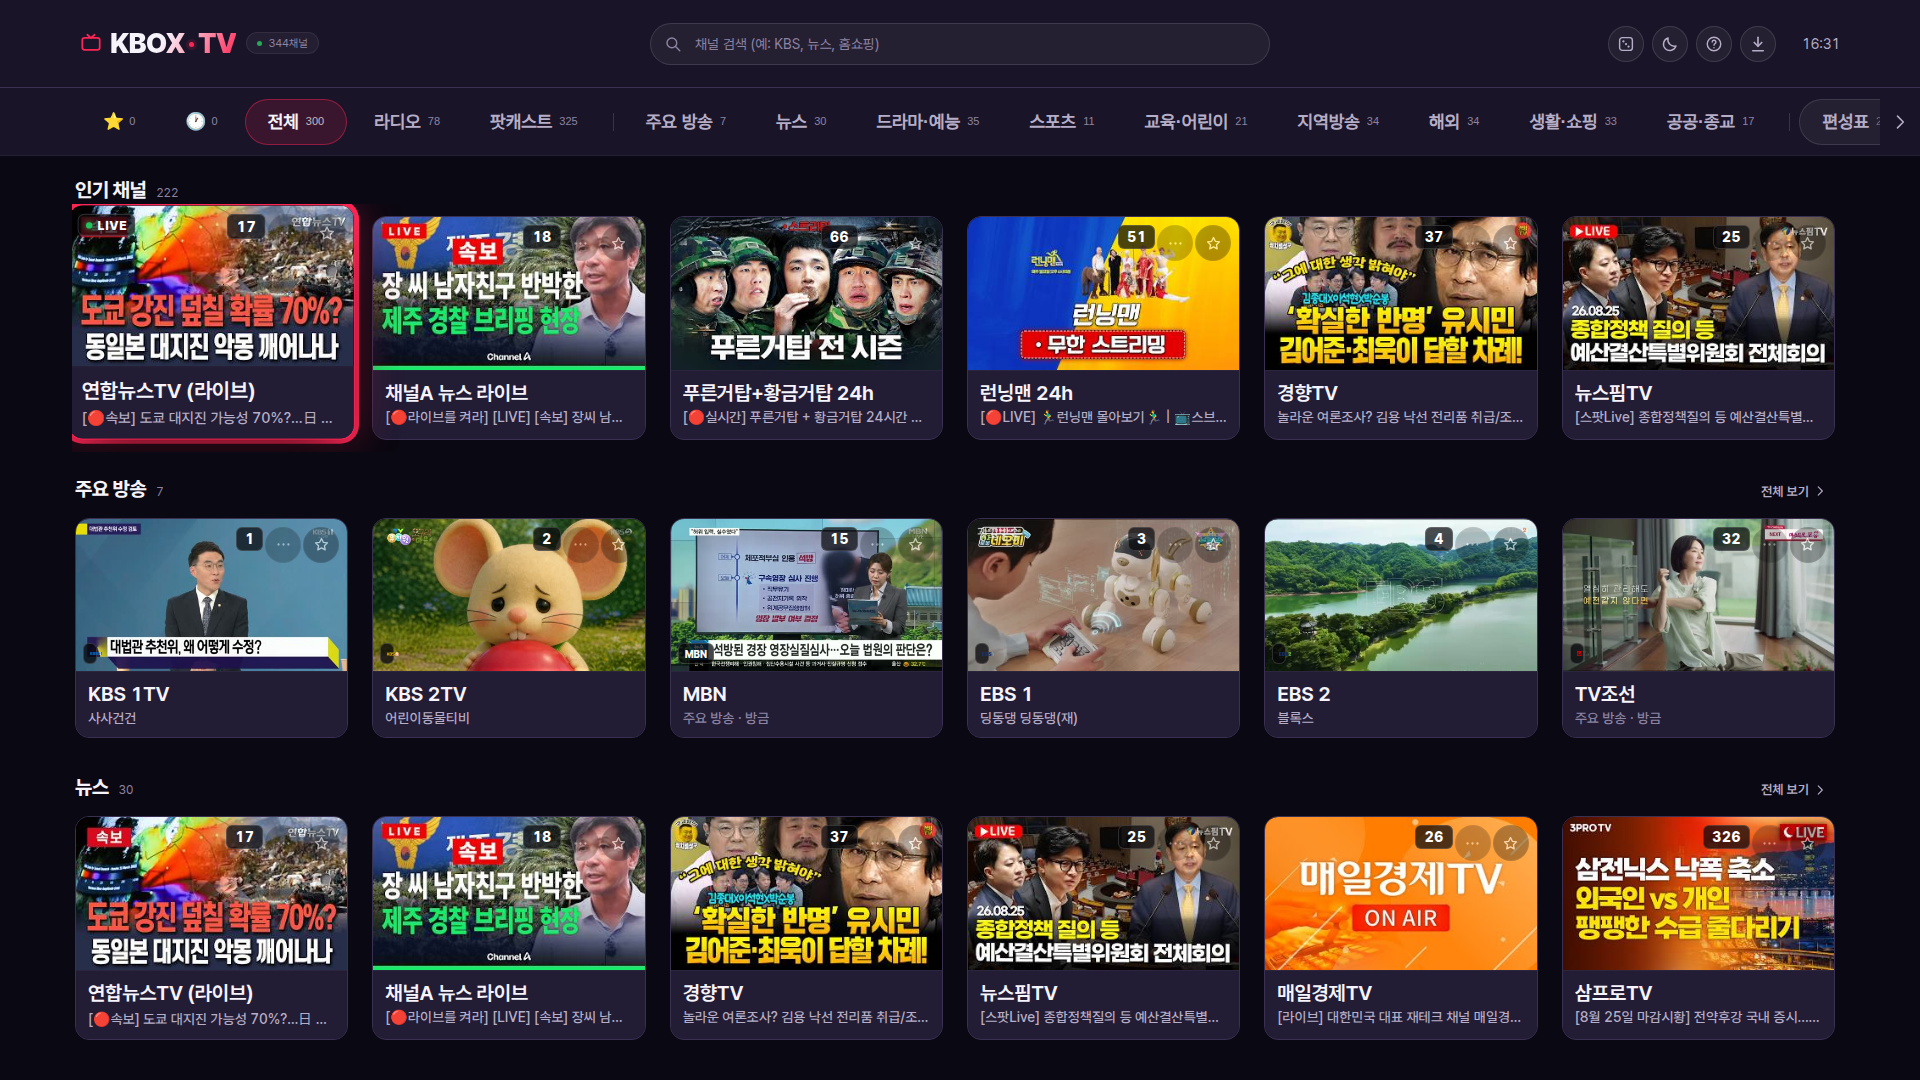1920x1080 pixels.
Task: Switch to the 해외 tab
Action: click(x=1454, y=121)
